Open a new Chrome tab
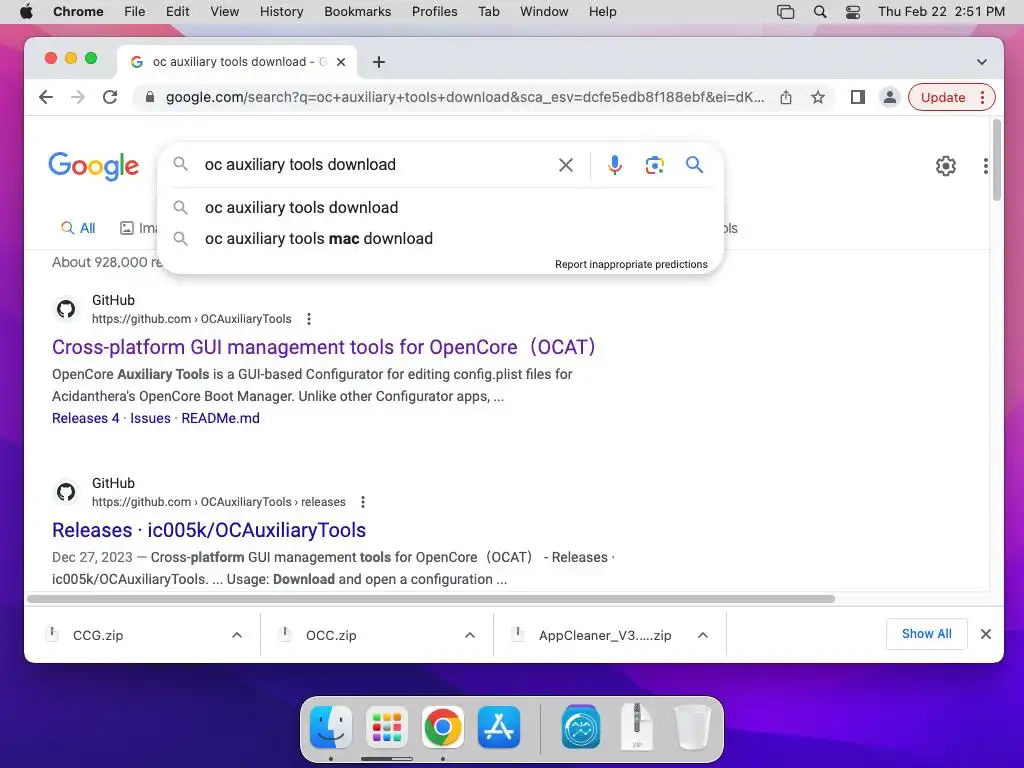This screenshot has width=1024, height=768. point(379,62)
